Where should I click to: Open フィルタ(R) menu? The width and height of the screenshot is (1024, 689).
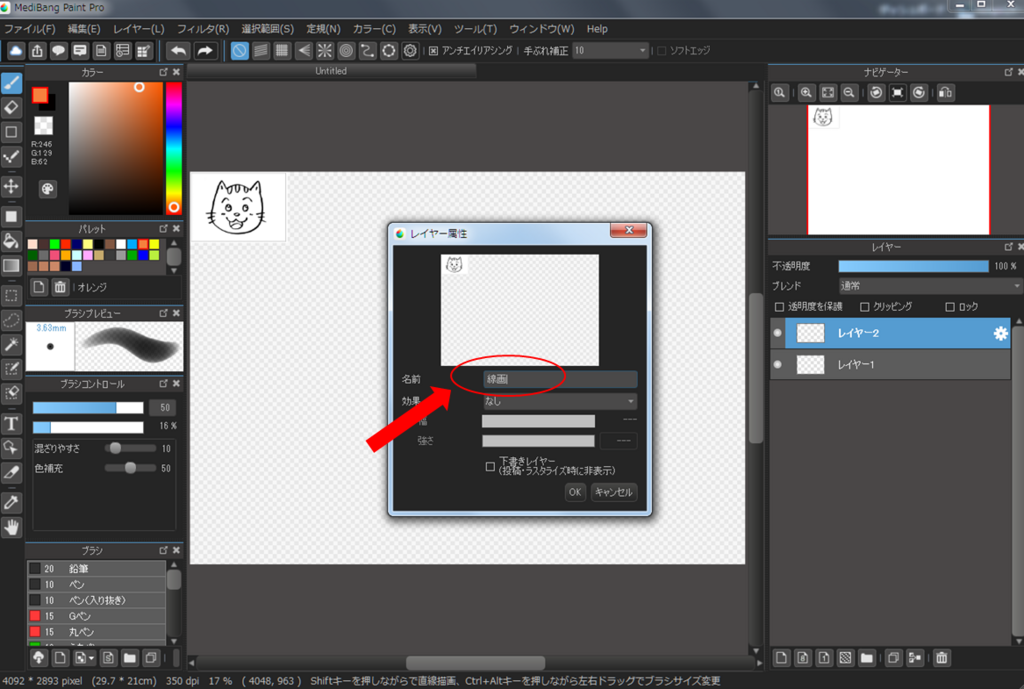pos(203,29)
